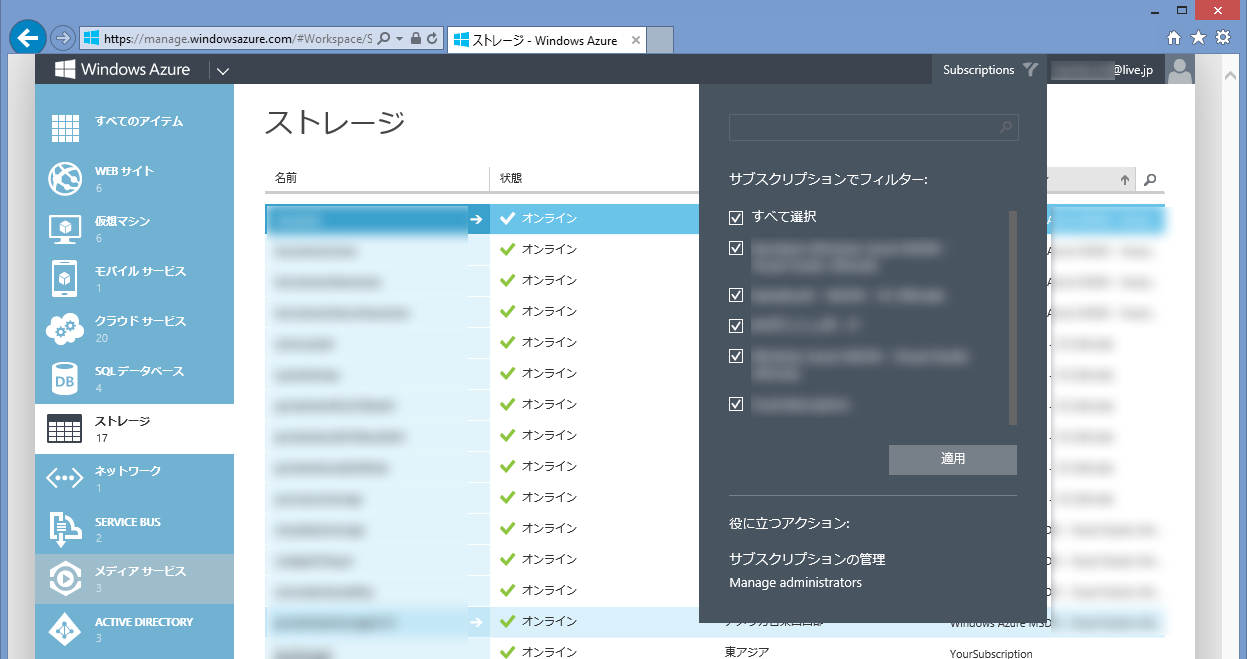The height and width of the screenshot is (659, 1247).
Task: Select the Mobile Services phone icon
Action: point(65,279)
